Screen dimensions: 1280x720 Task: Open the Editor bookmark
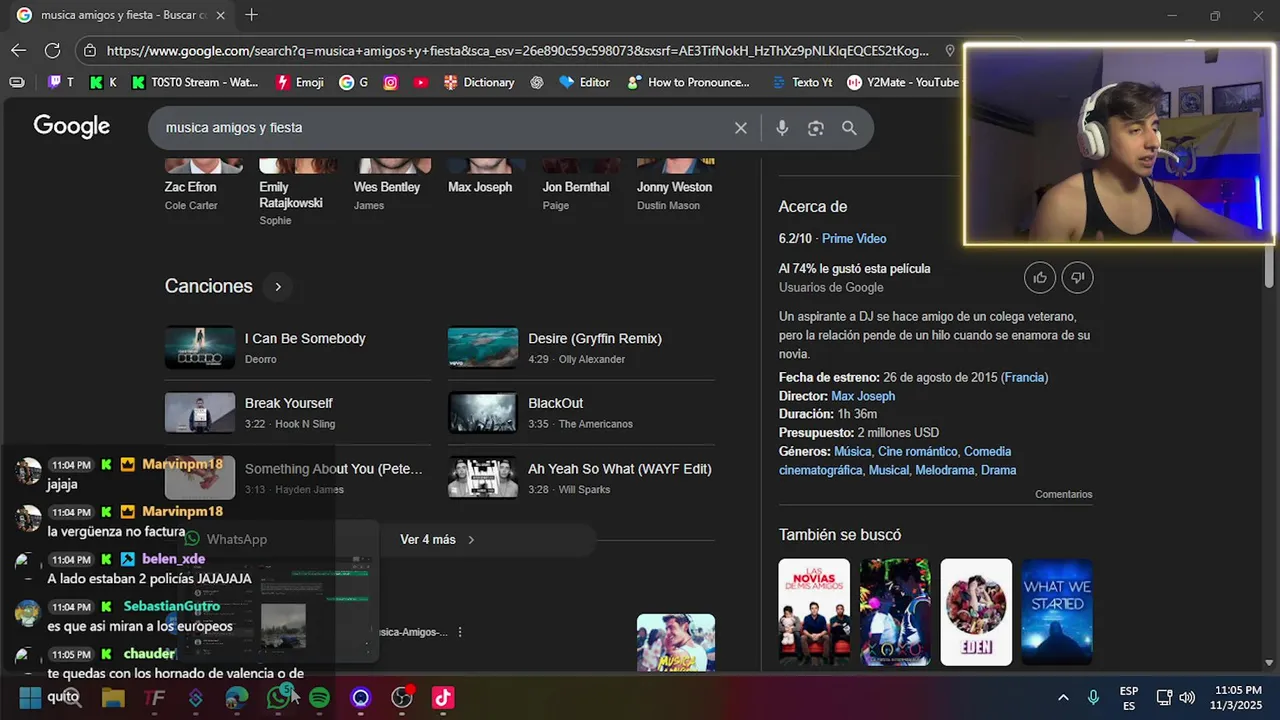pos(584,82)
